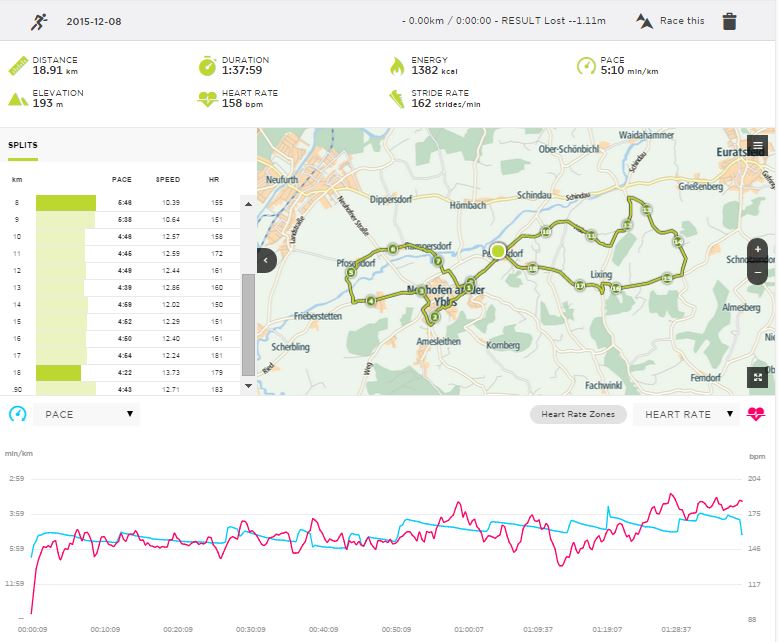778x642 pixels.
Task: Toggle Heart Rate Zones display
Action: [x=578, y=414]
